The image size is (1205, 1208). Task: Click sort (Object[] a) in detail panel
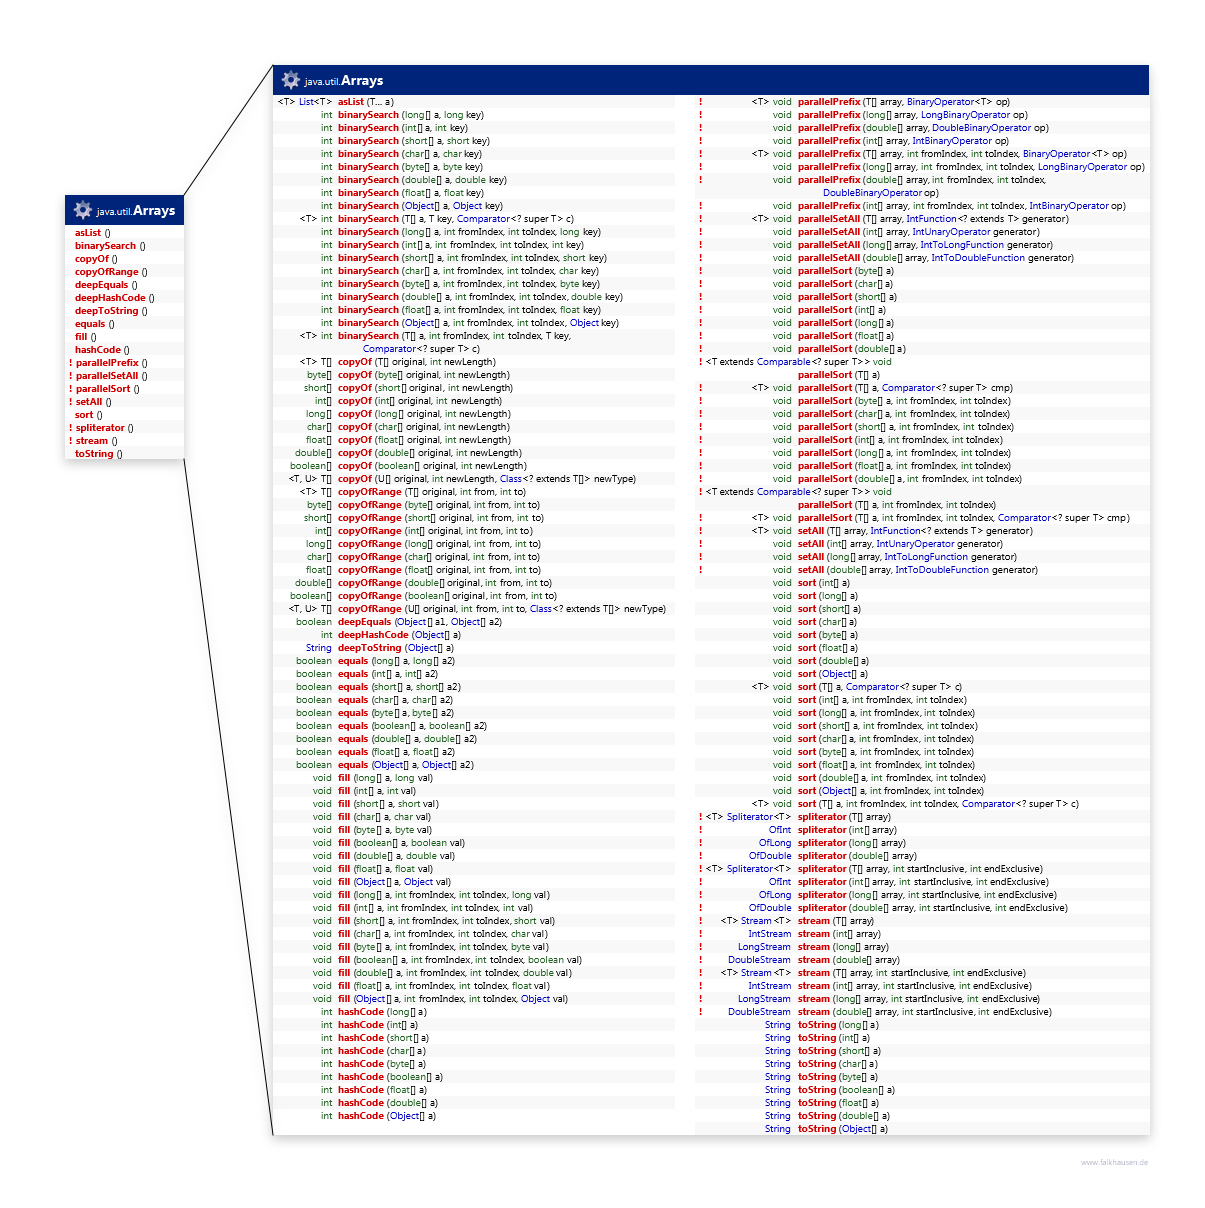[x=833, y=674]
